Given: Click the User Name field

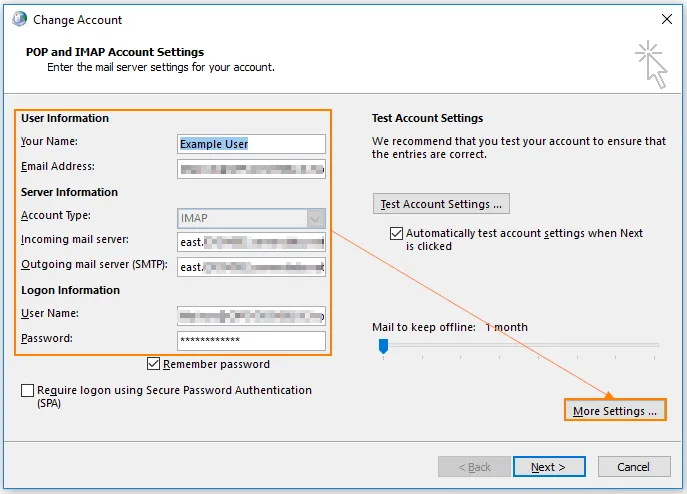Looking at the screenshot, I should [x=251, y=316].
